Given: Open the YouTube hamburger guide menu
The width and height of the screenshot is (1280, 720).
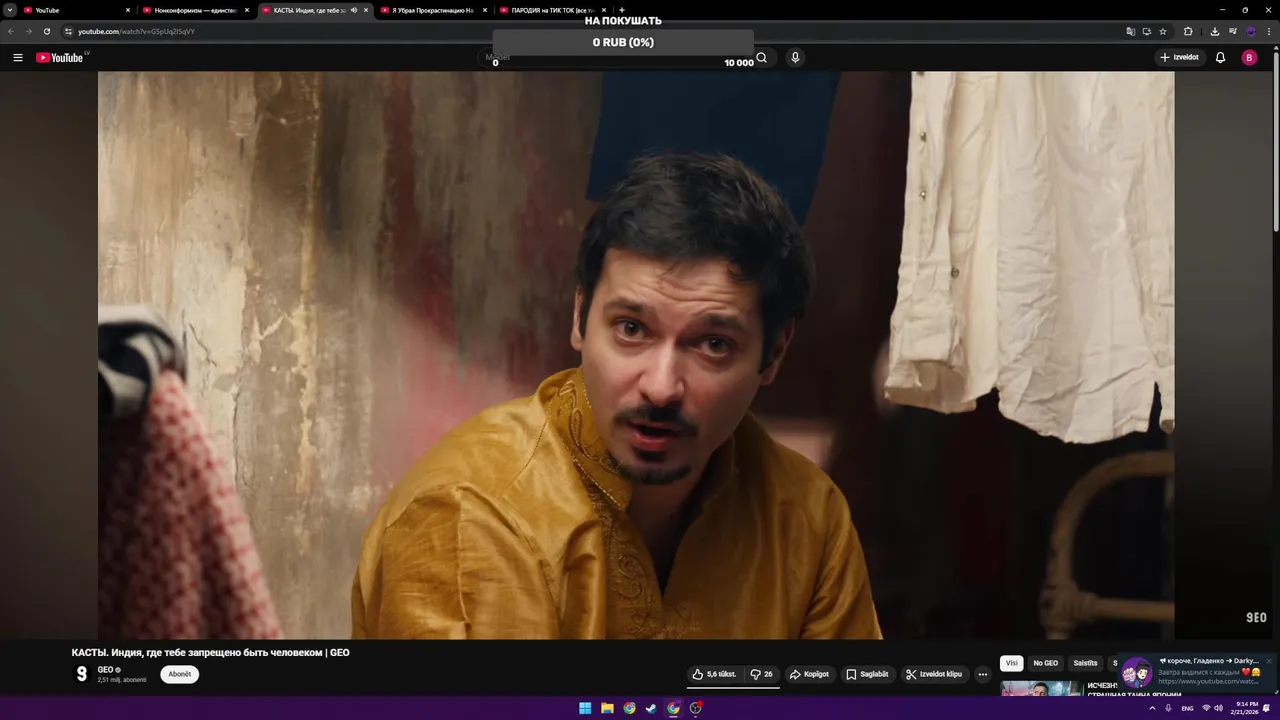Looking at the screenshot, I should (17, 57).
